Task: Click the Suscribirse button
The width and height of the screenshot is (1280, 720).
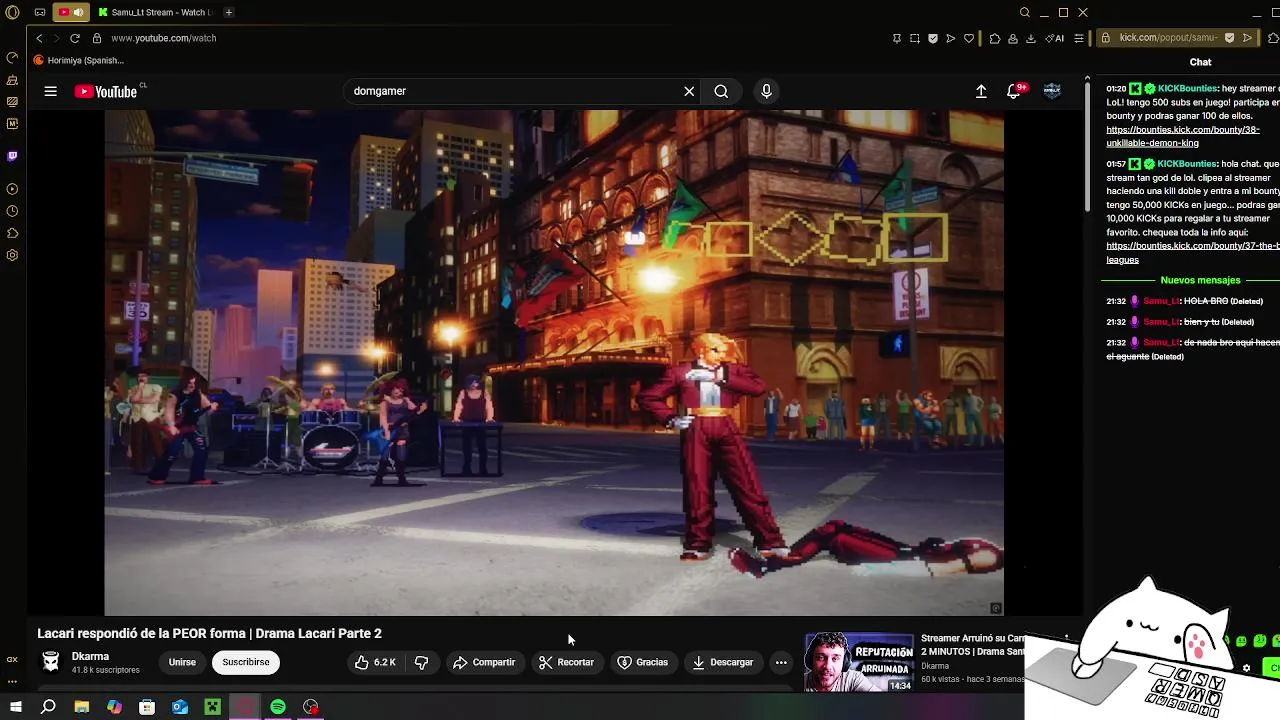Action: click(x=246, y=662)
